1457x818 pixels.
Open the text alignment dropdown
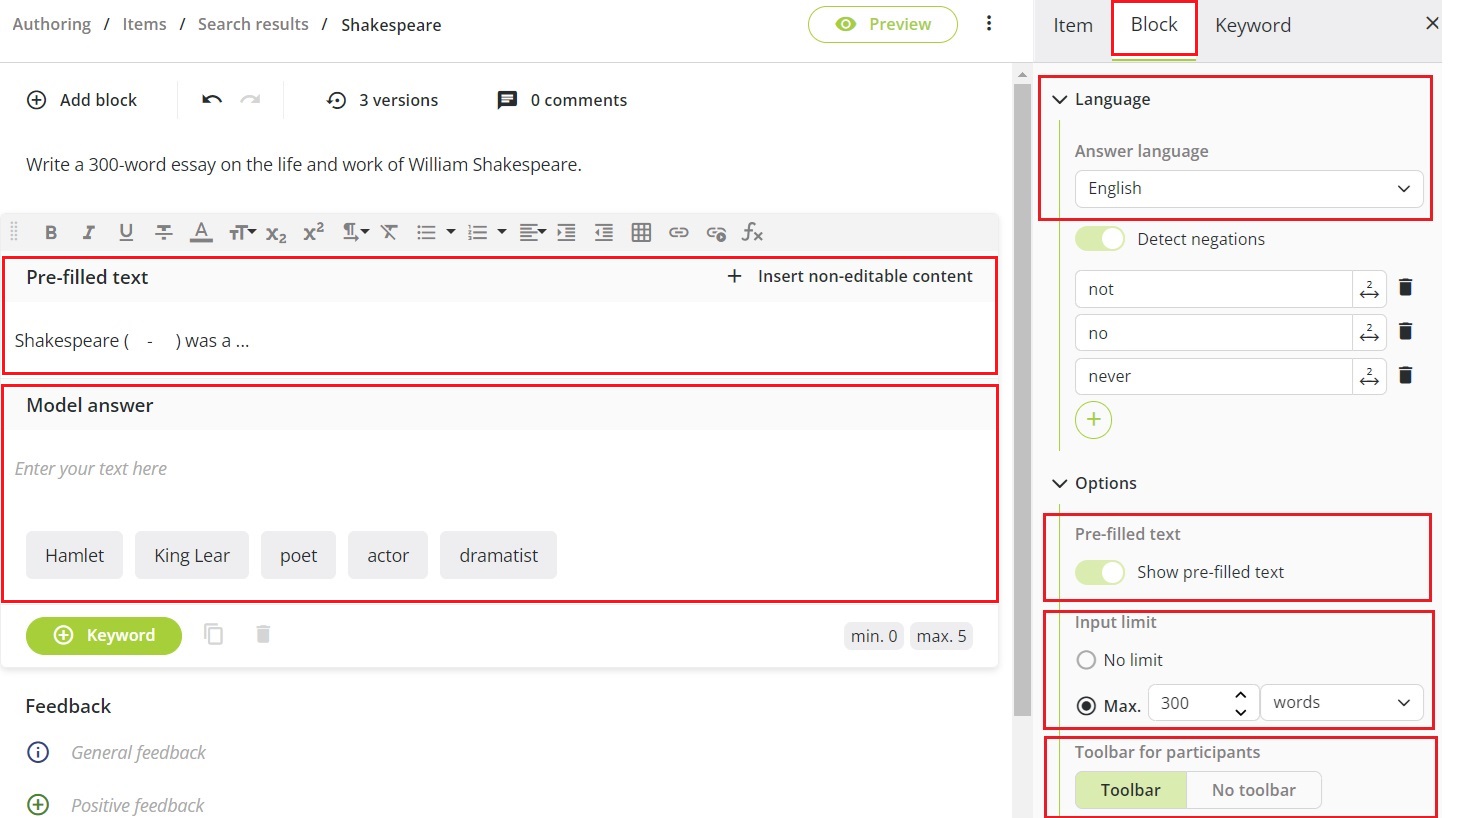pos(532,232)
